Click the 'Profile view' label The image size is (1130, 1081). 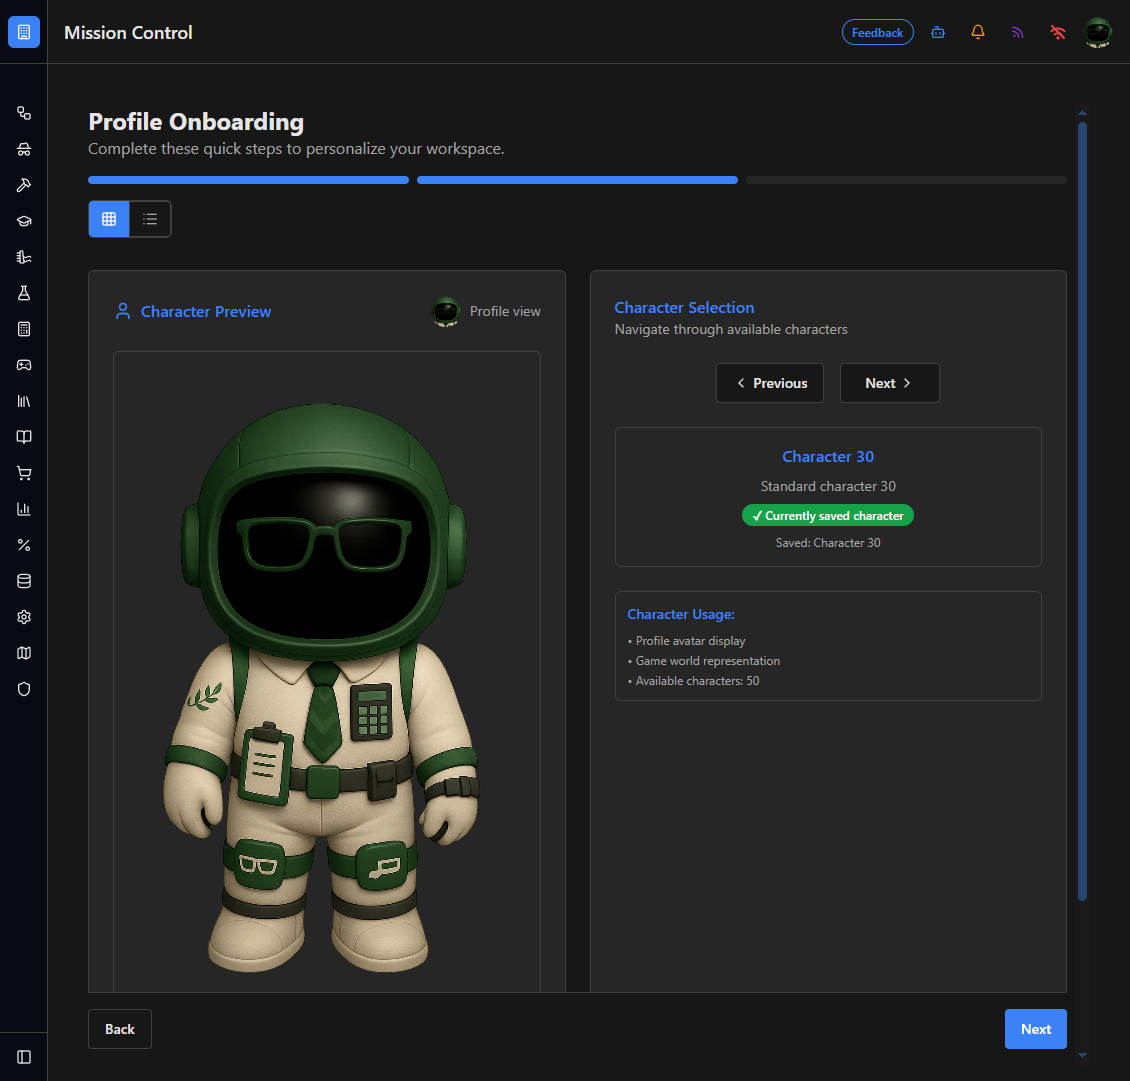tap(505, 311)
